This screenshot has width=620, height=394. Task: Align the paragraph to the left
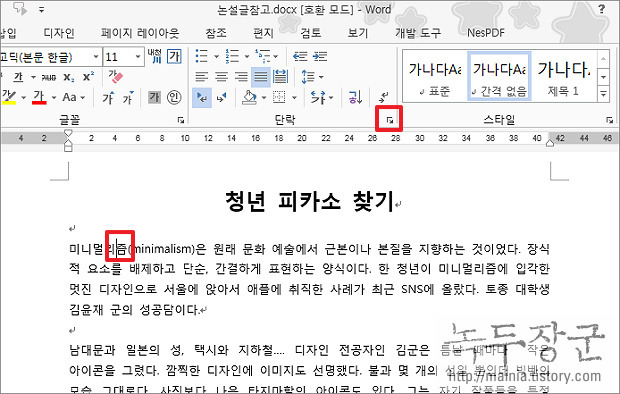pyautogui.click(x=202, y=77)
